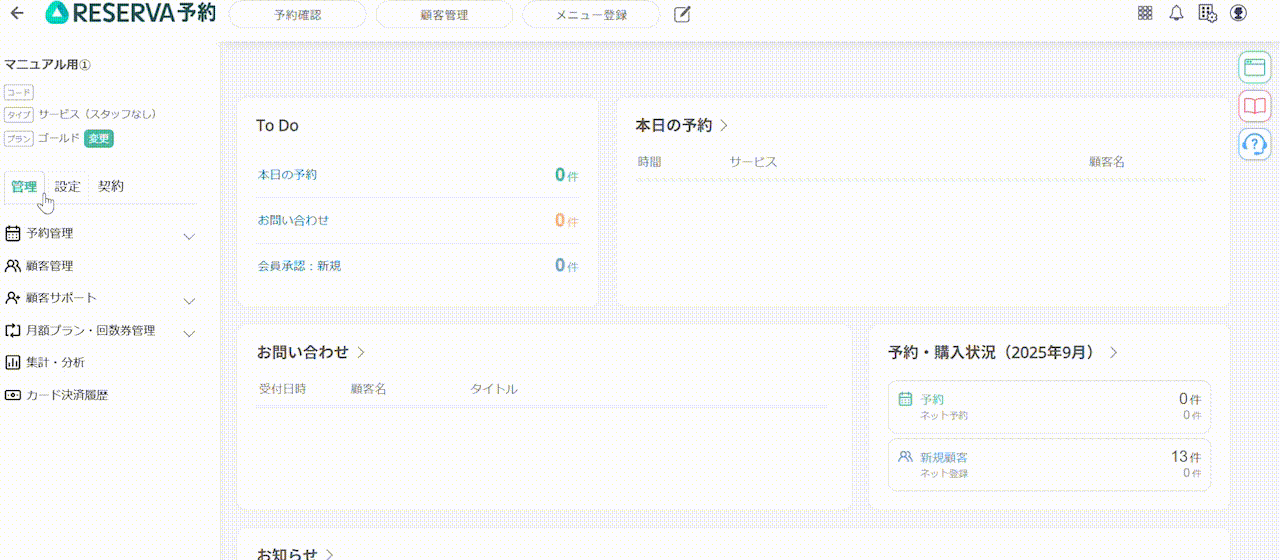Viewport: 1280px width, 560px height.
Task: Expand the 予約管理 chevron
Action: pos(189,237)
